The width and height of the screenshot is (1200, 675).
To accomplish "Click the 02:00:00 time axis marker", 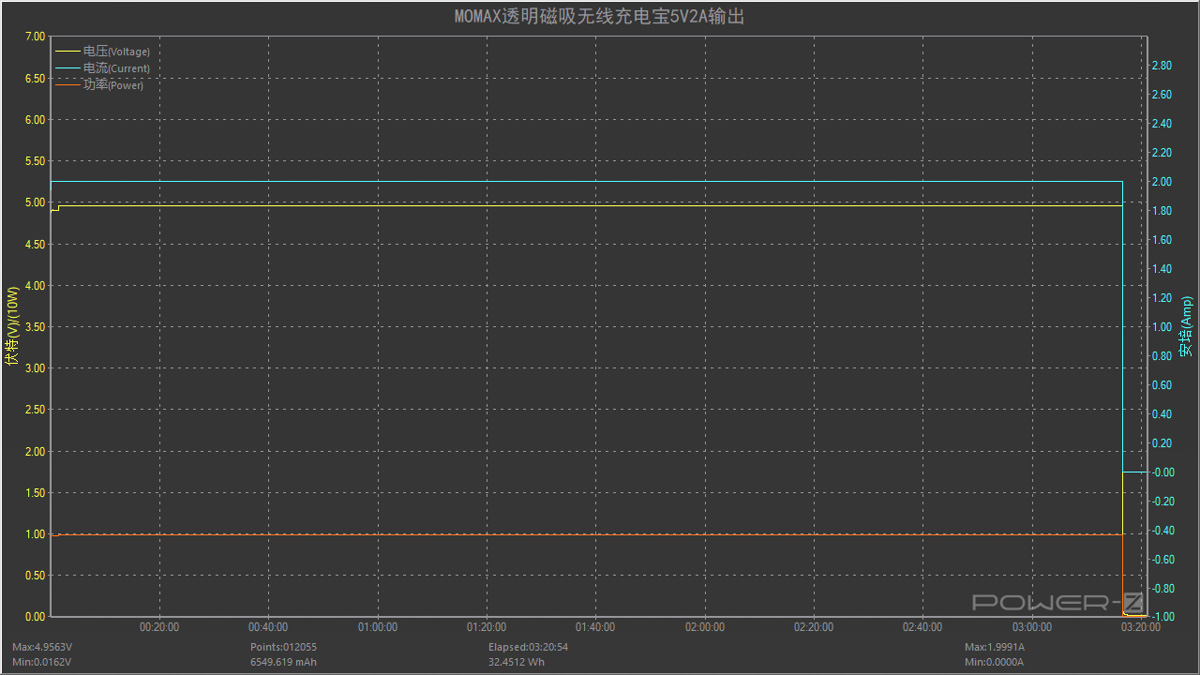I will tap(704, 628).
